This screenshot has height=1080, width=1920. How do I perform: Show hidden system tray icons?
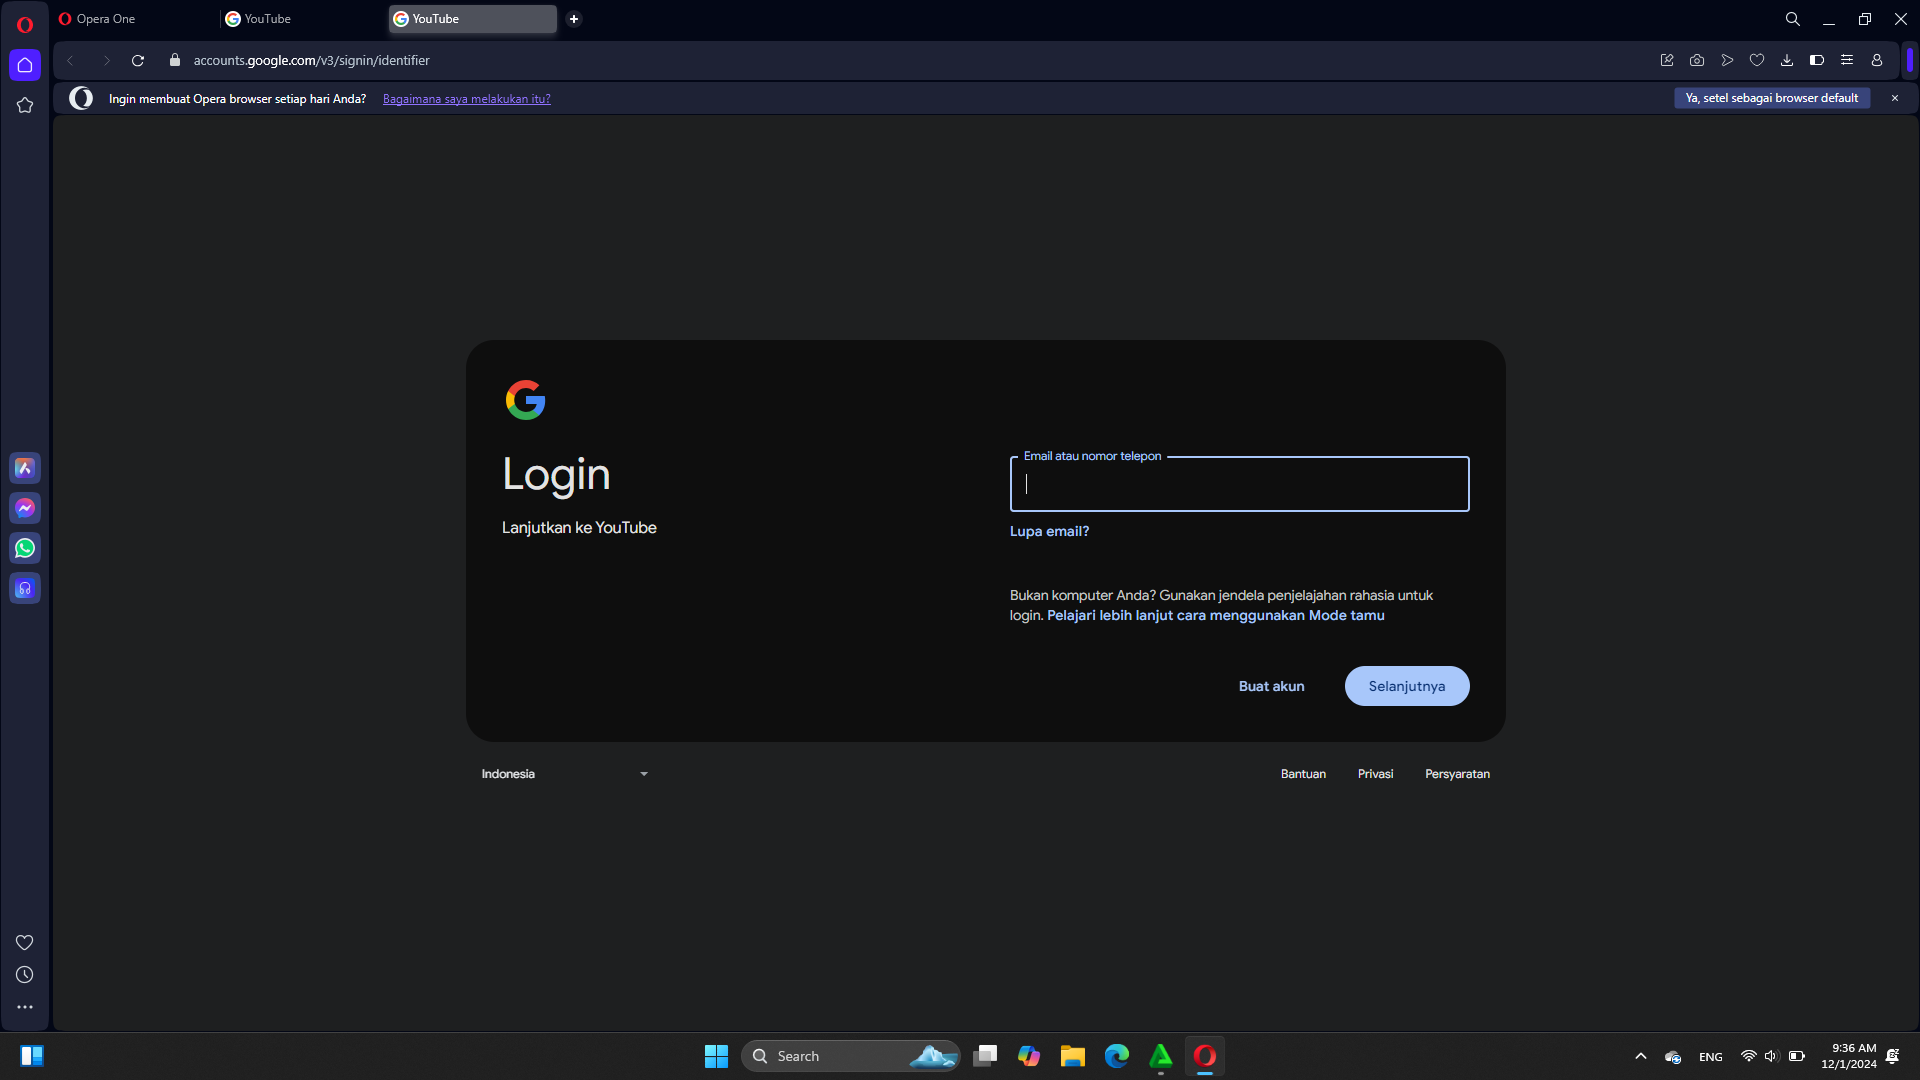[1641, 1056]
